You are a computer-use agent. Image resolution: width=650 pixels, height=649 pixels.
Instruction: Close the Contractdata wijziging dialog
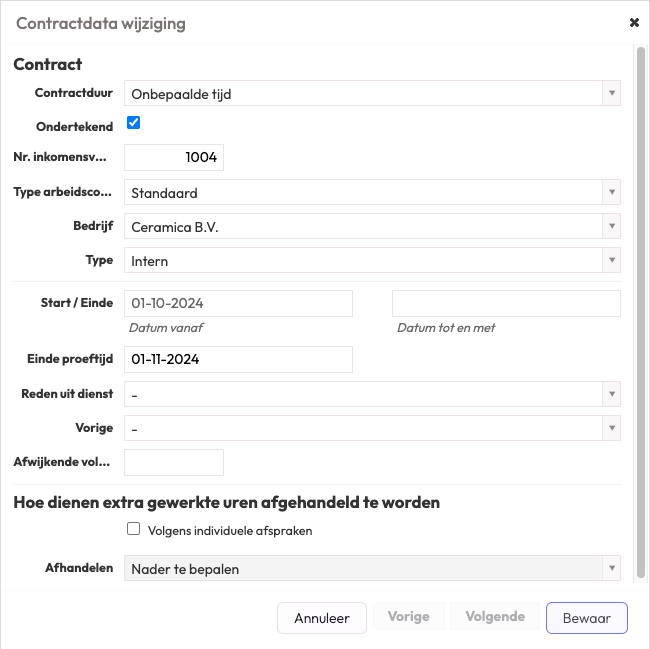(x=634, y=22)
